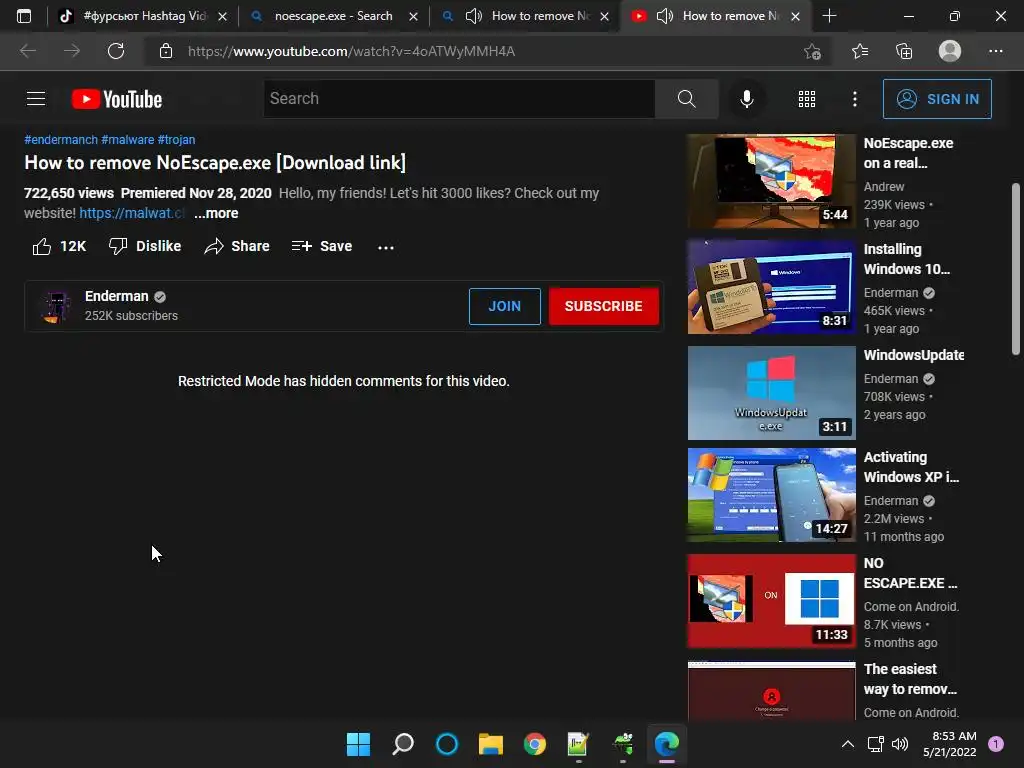
Task: Open the #malware hashtag
Action: (x=127, y=139)
